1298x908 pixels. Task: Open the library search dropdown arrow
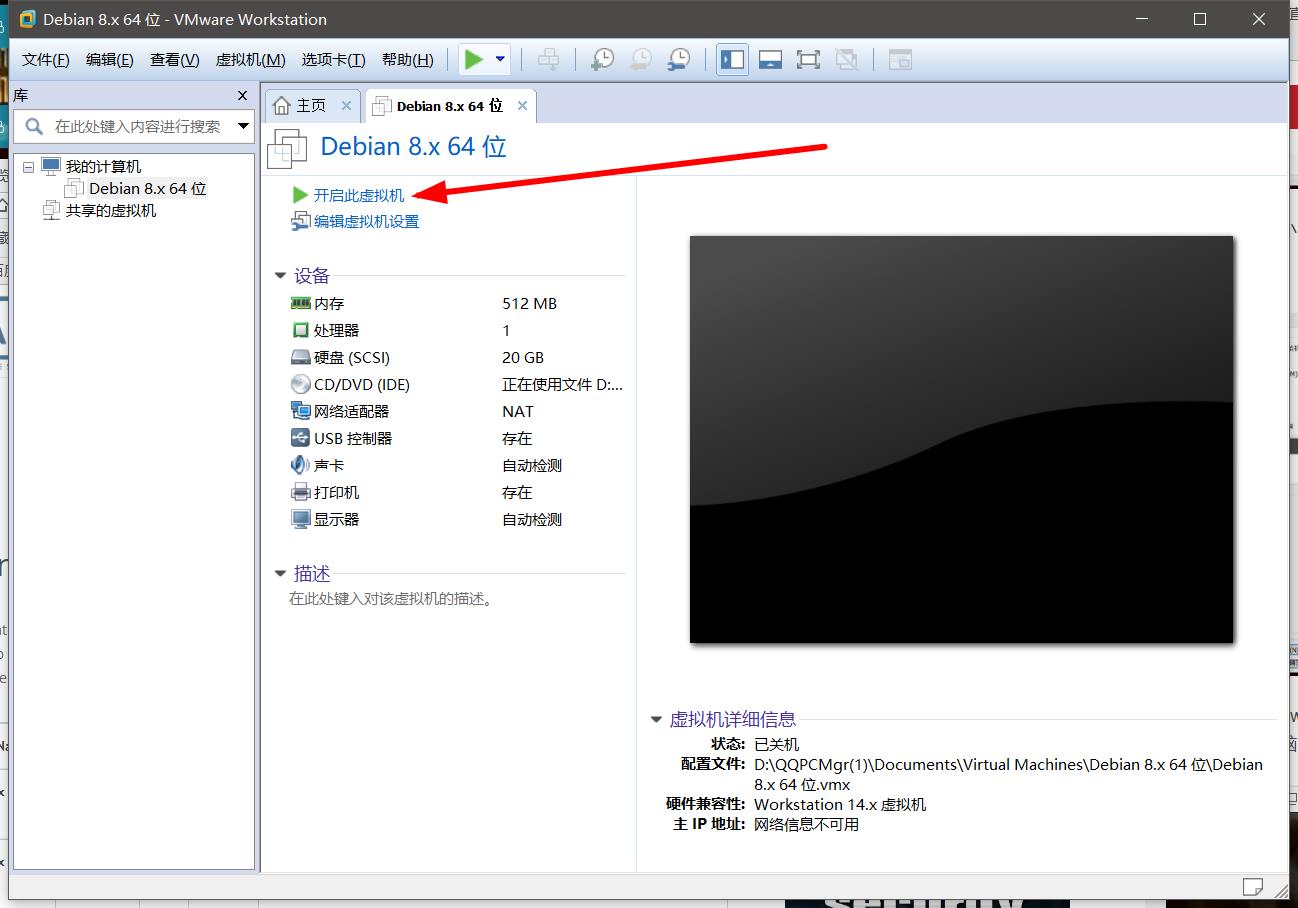(244, 126)
